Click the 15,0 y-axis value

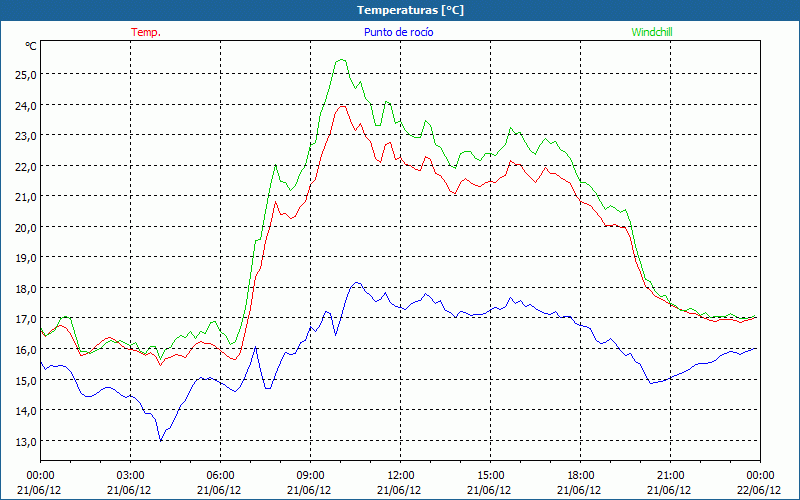(25, 380)
